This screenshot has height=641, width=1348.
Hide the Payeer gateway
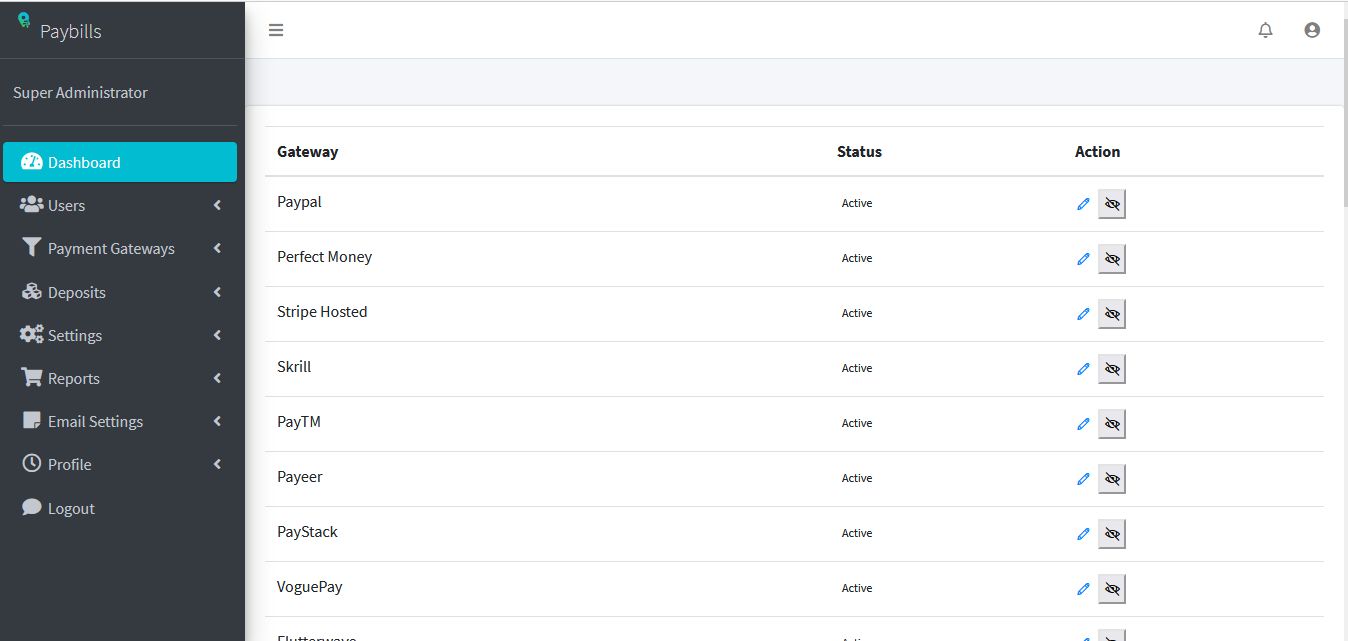tap(1112, 479)
